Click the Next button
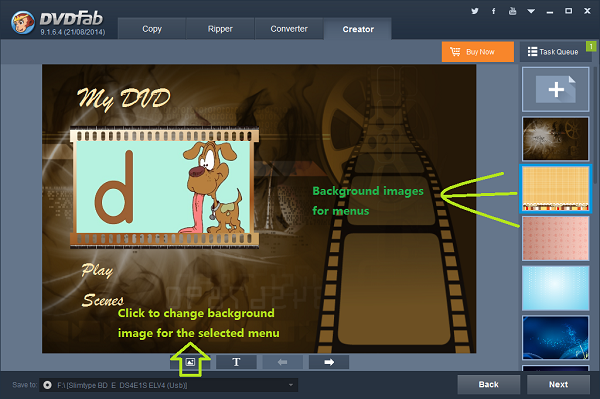Viewport: 600px width, 399px height. tap(558, 384)
